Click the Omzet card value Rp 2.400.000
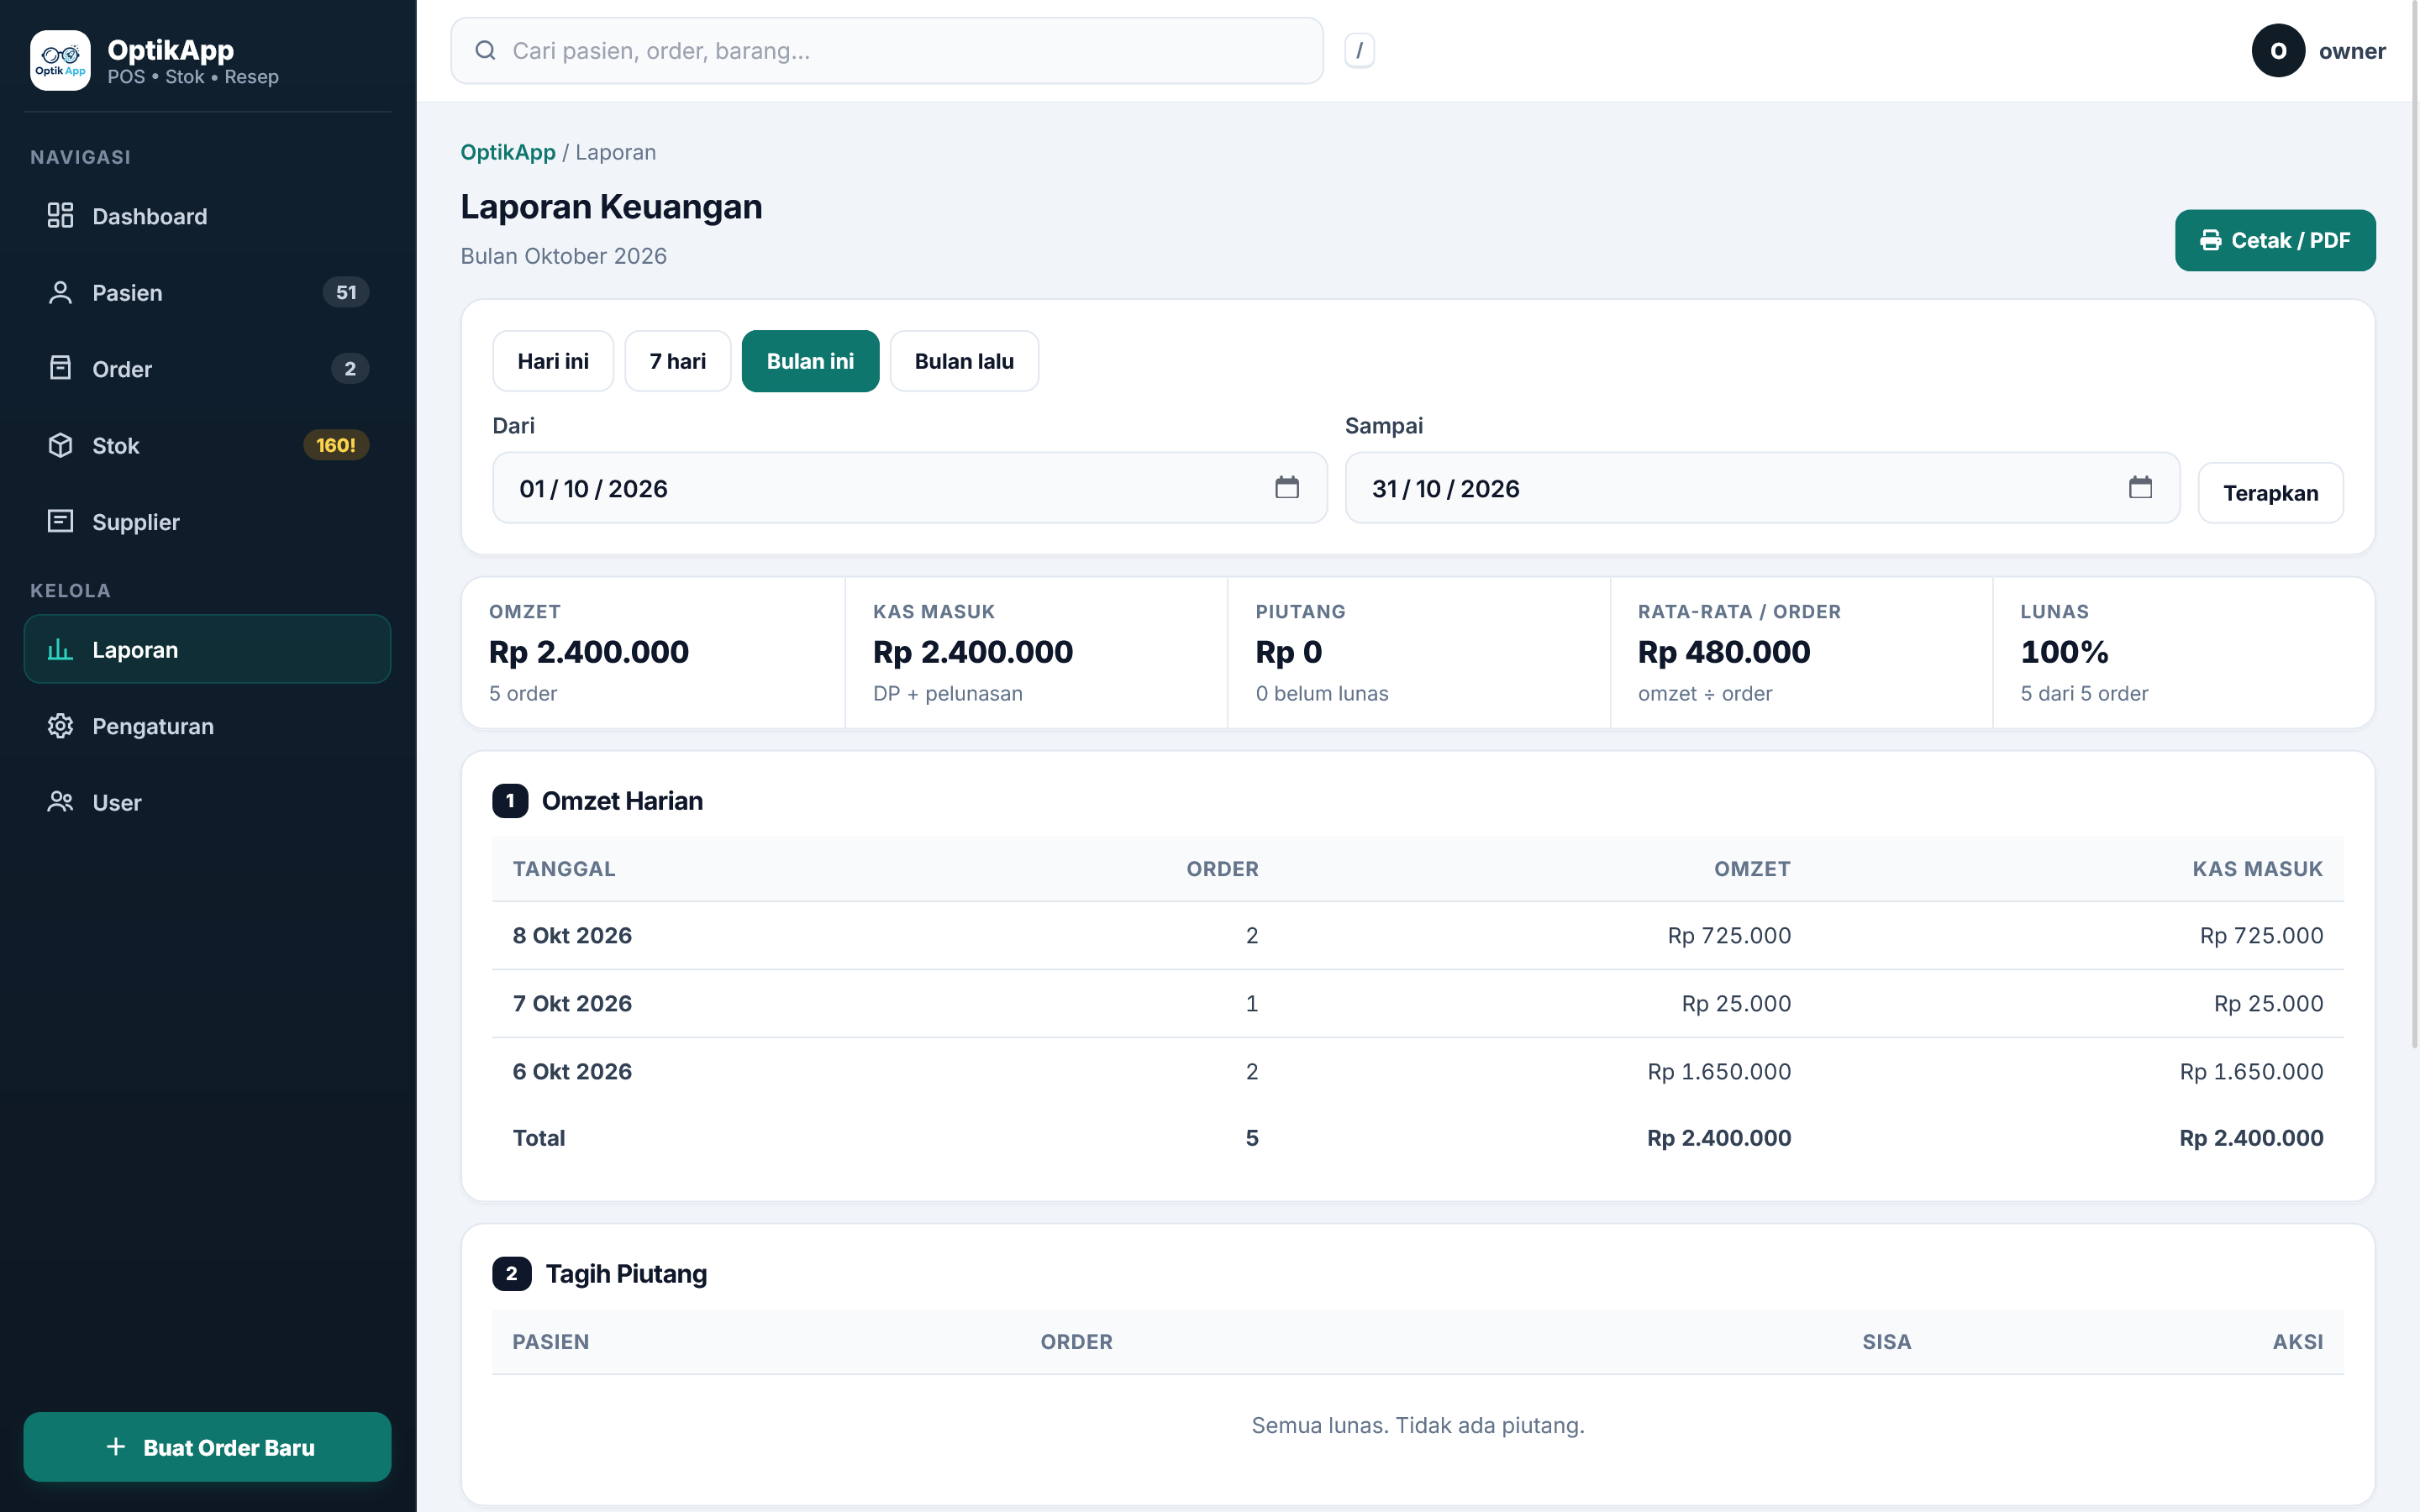The height and width of the screenshot is (1512, 2420). point(589,652)
